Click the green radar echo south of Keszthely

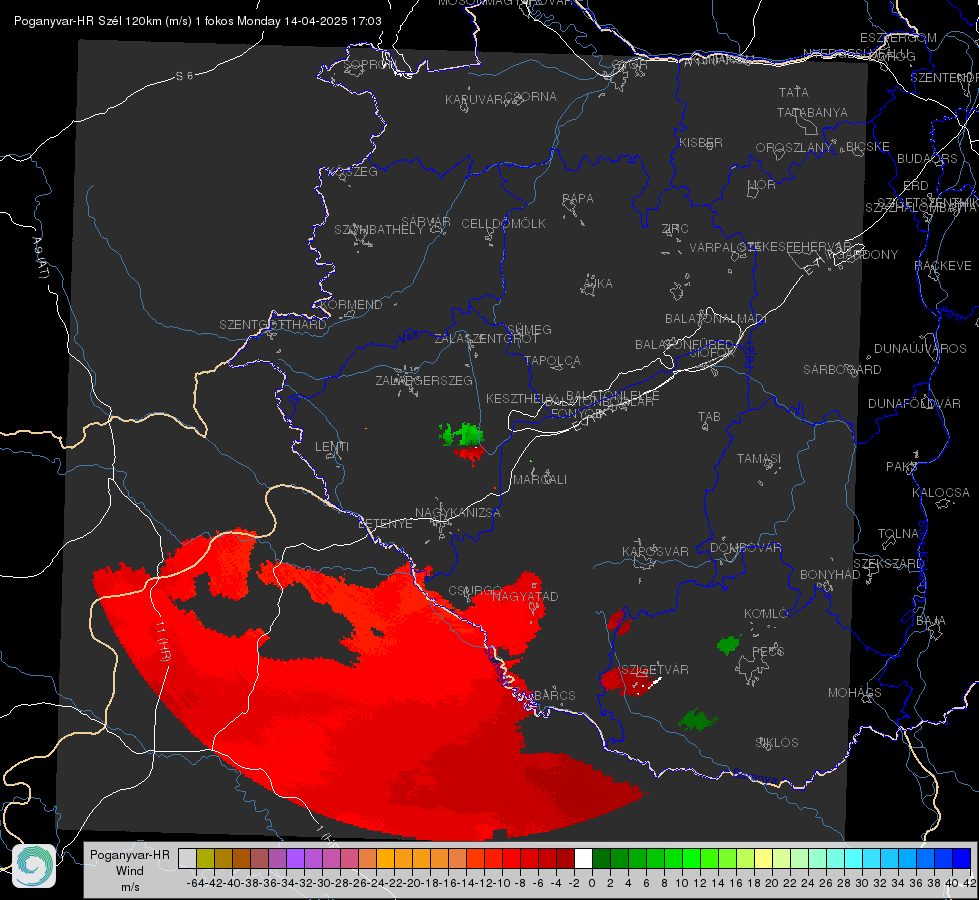pyautogui.click(x=463, y=435)
